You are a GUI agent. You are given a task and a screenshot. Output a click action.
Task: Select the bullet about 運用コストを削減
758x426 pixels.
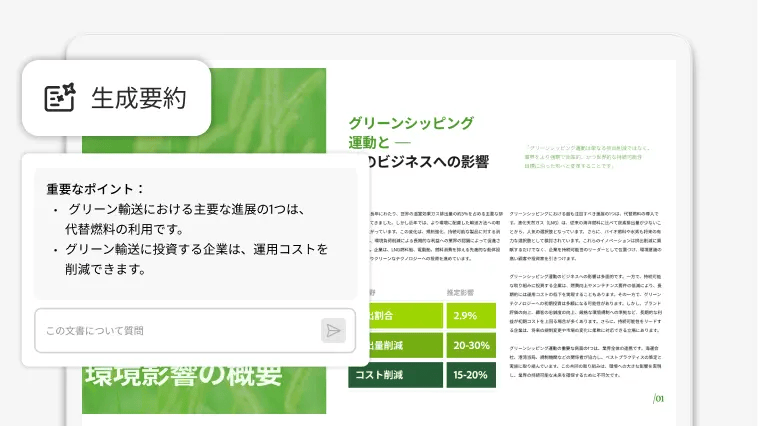point(190,259)
